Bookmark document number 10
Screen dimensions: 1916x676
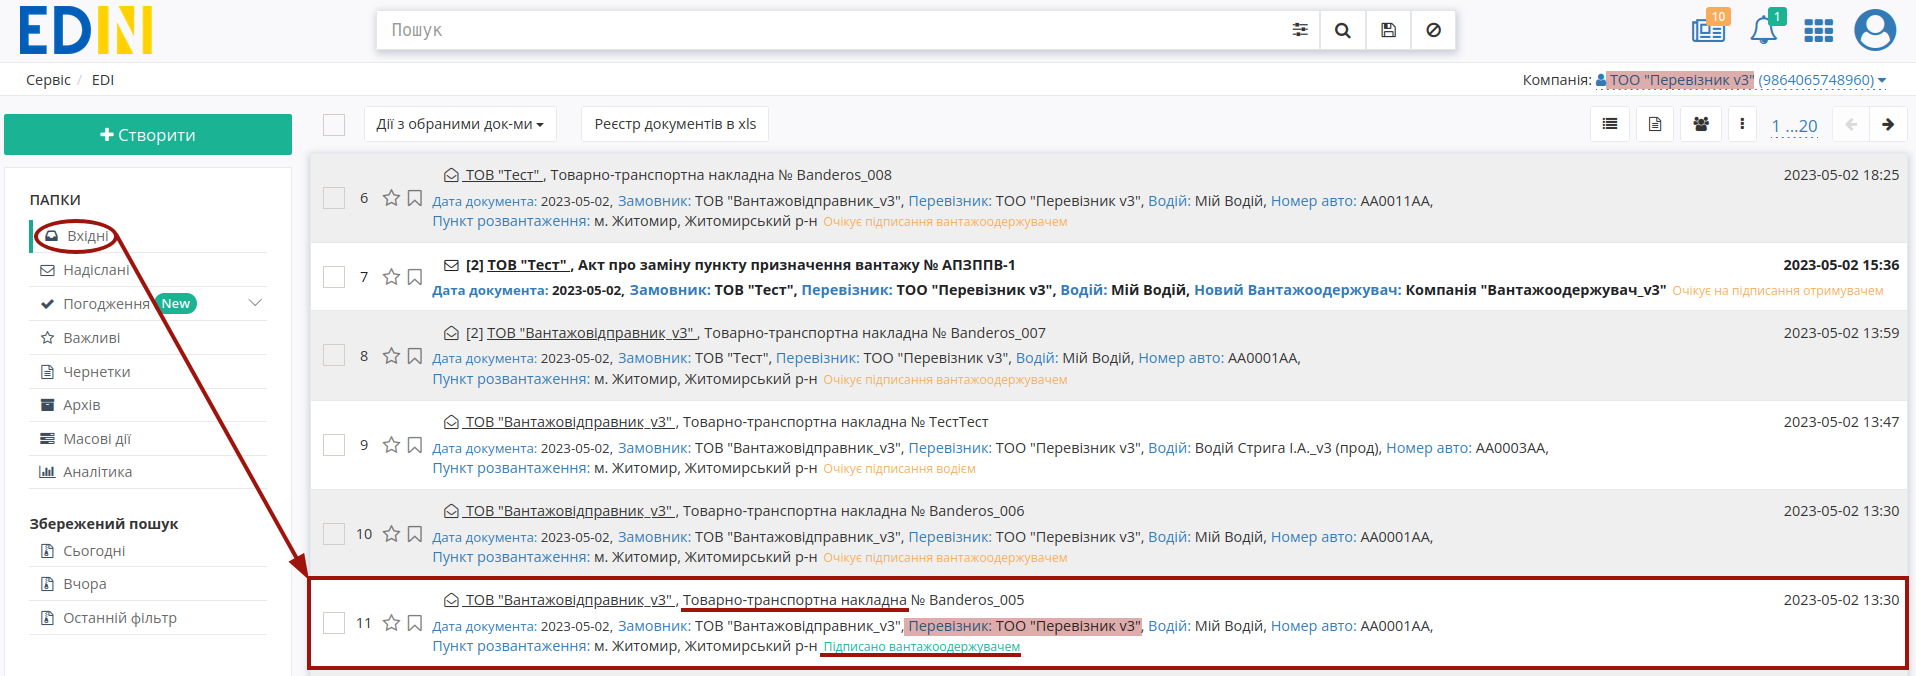[415, 534]
